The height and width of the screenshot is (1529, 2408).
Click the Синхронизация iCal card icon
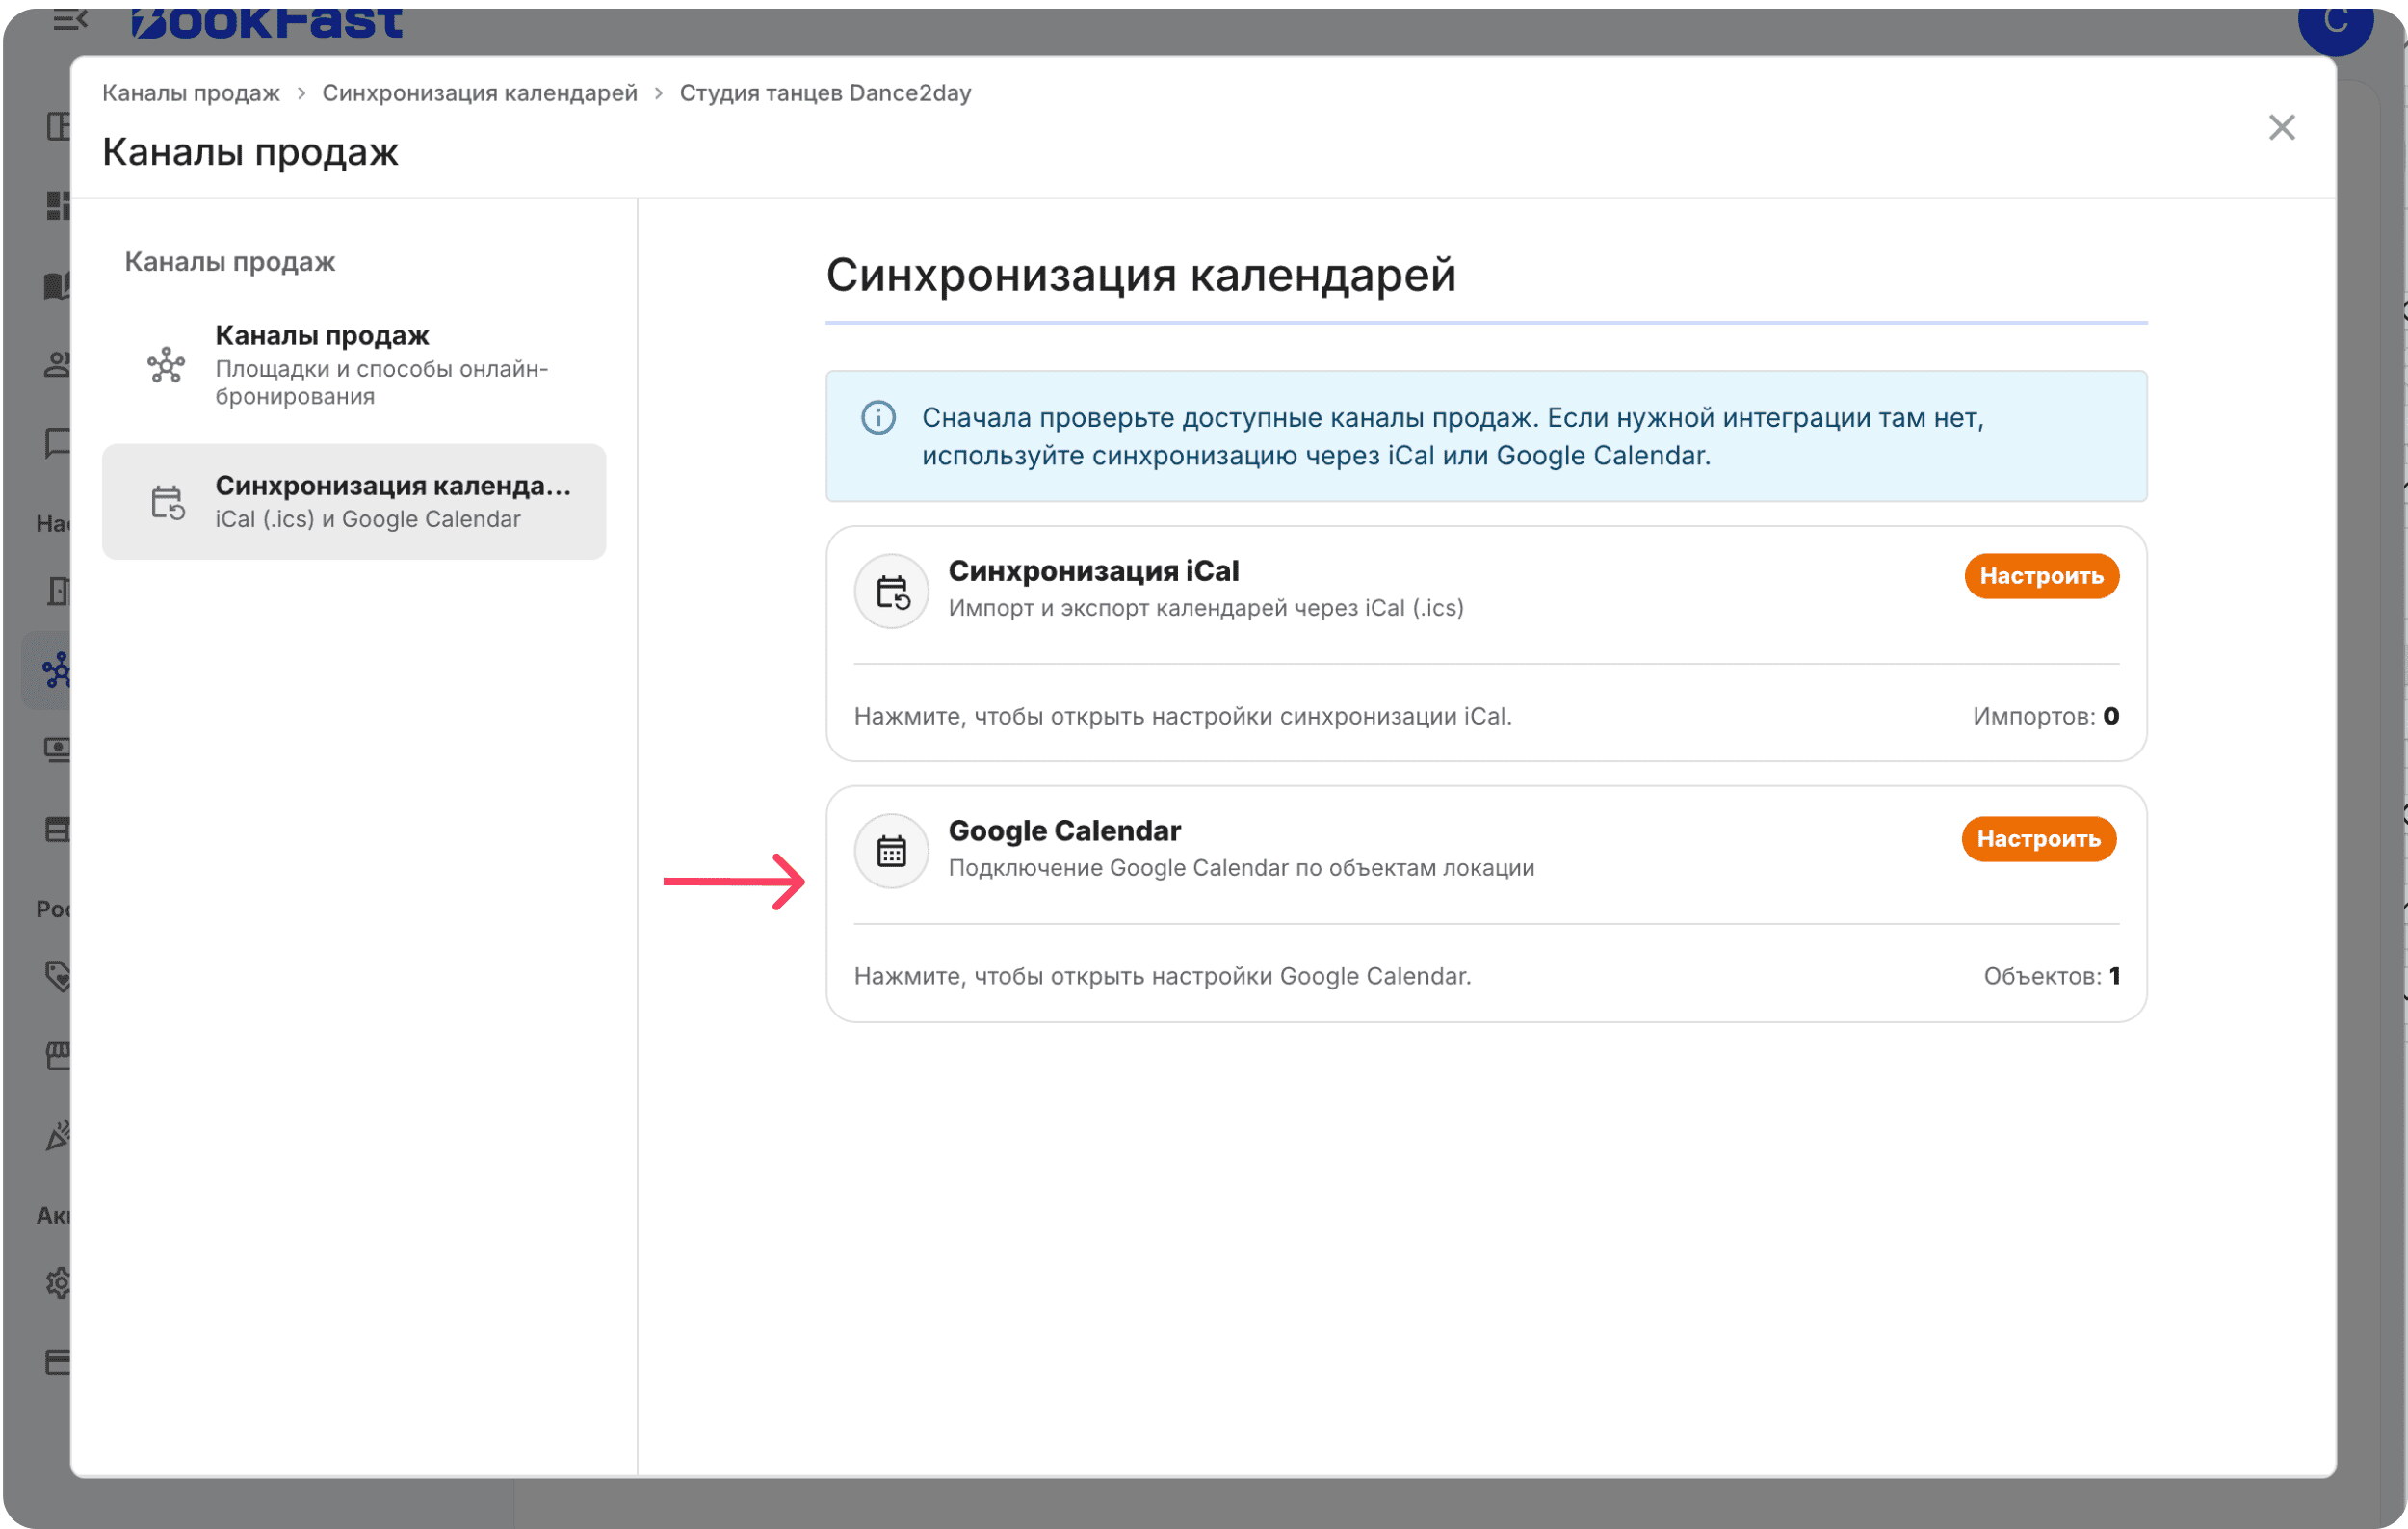tap(891, 591)
